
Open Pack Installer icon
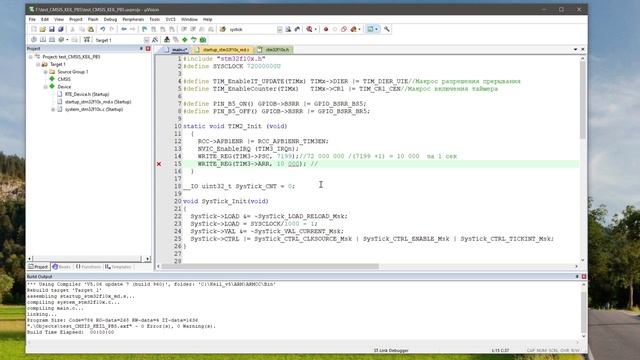pos(203,40)
